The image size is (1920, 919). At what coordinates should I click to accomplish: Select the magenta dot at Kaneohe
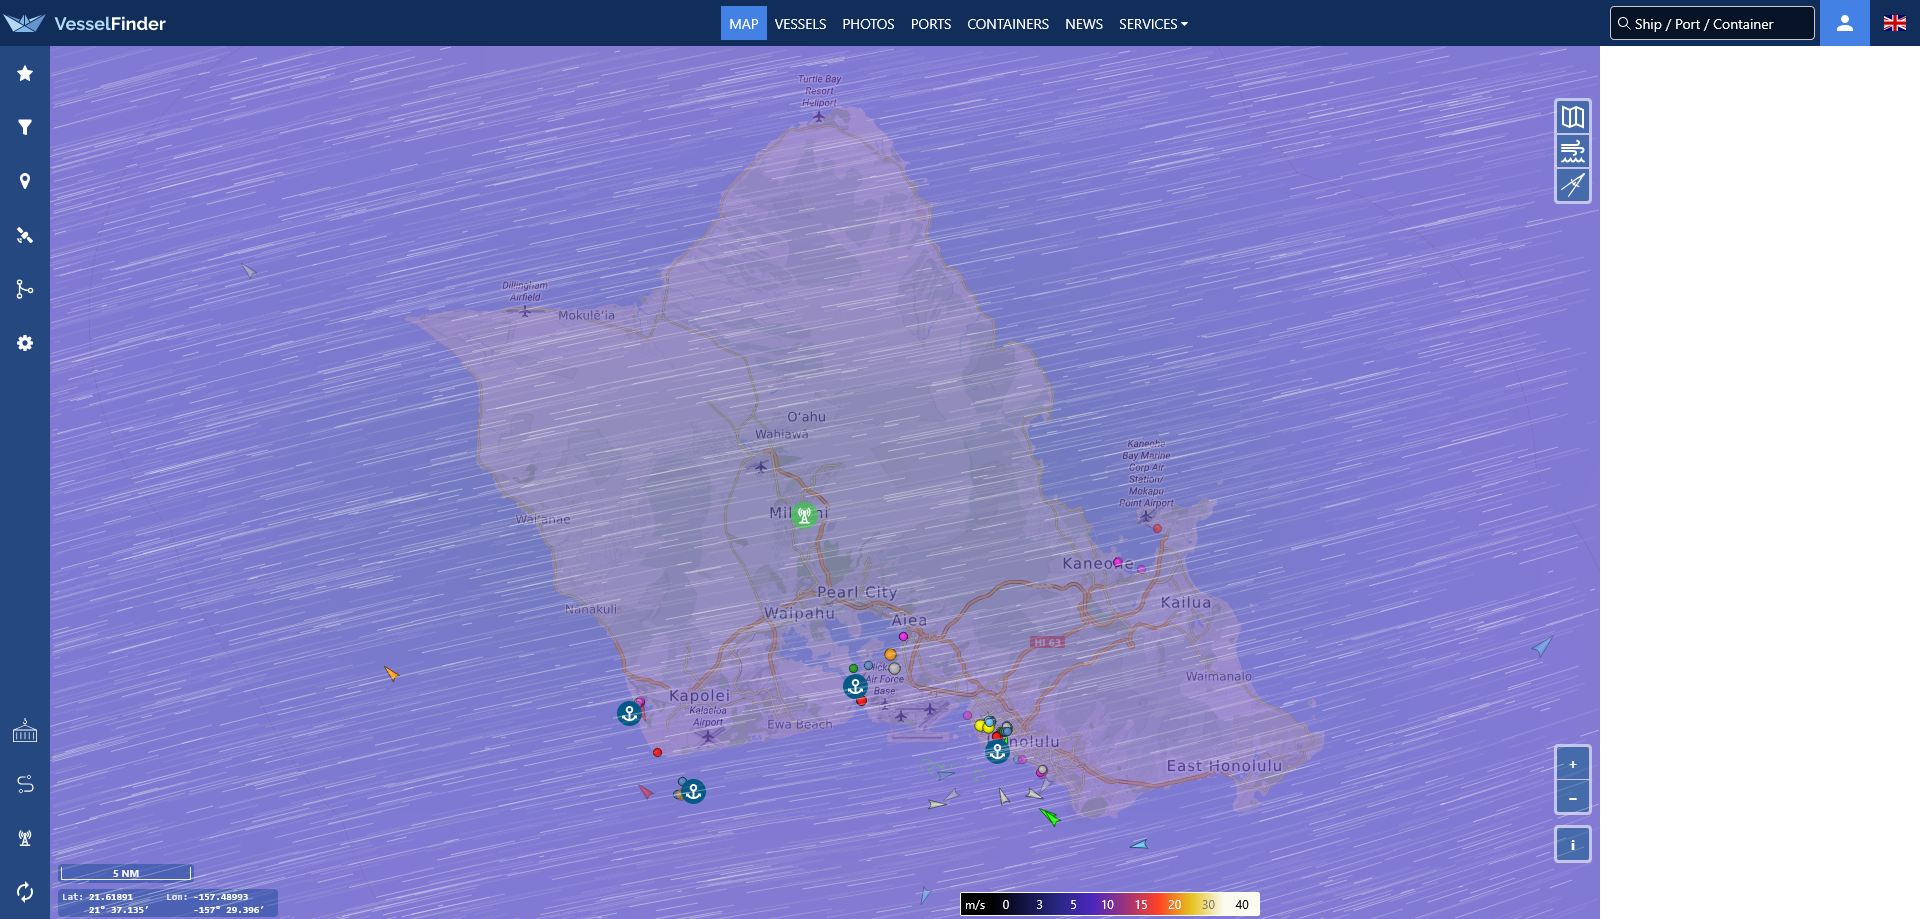pos(1118,562)
